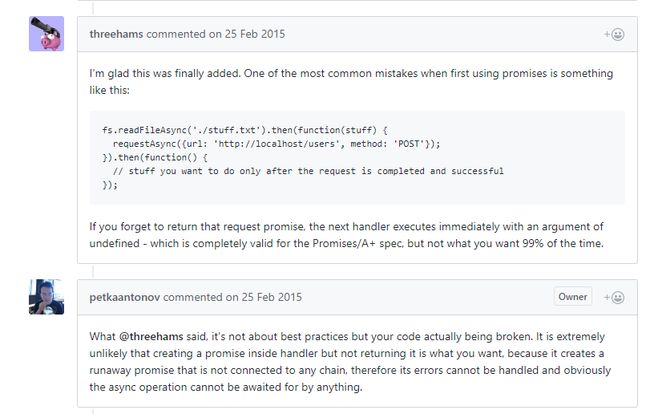Click the petkaantonov username link
Image resolution: width=650 pixels, height=414 pixels.
click(124, 297)
